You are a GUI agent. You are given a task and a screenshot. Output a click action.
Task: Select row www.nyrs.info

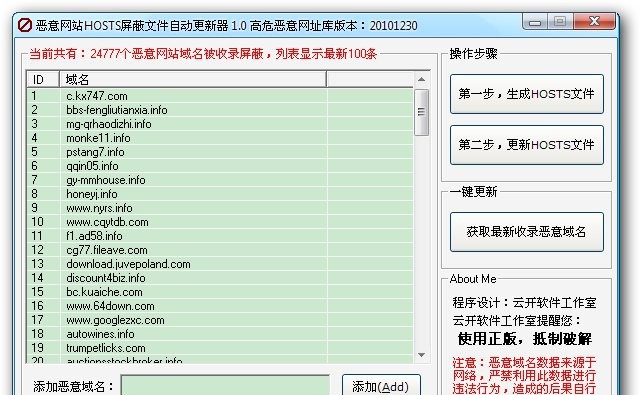point(220,208)
